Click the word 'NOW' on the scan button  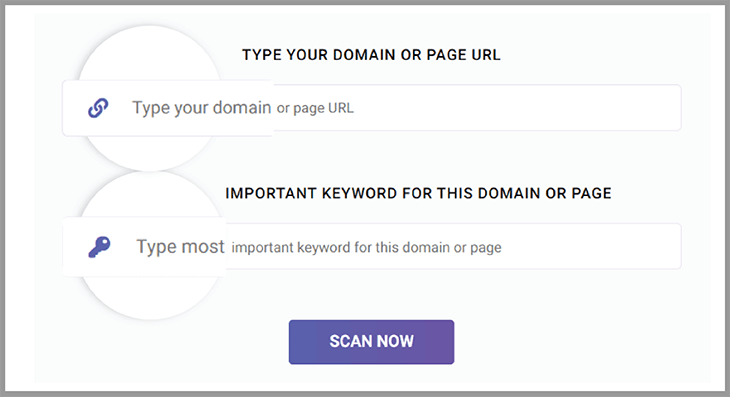point(395,342)
